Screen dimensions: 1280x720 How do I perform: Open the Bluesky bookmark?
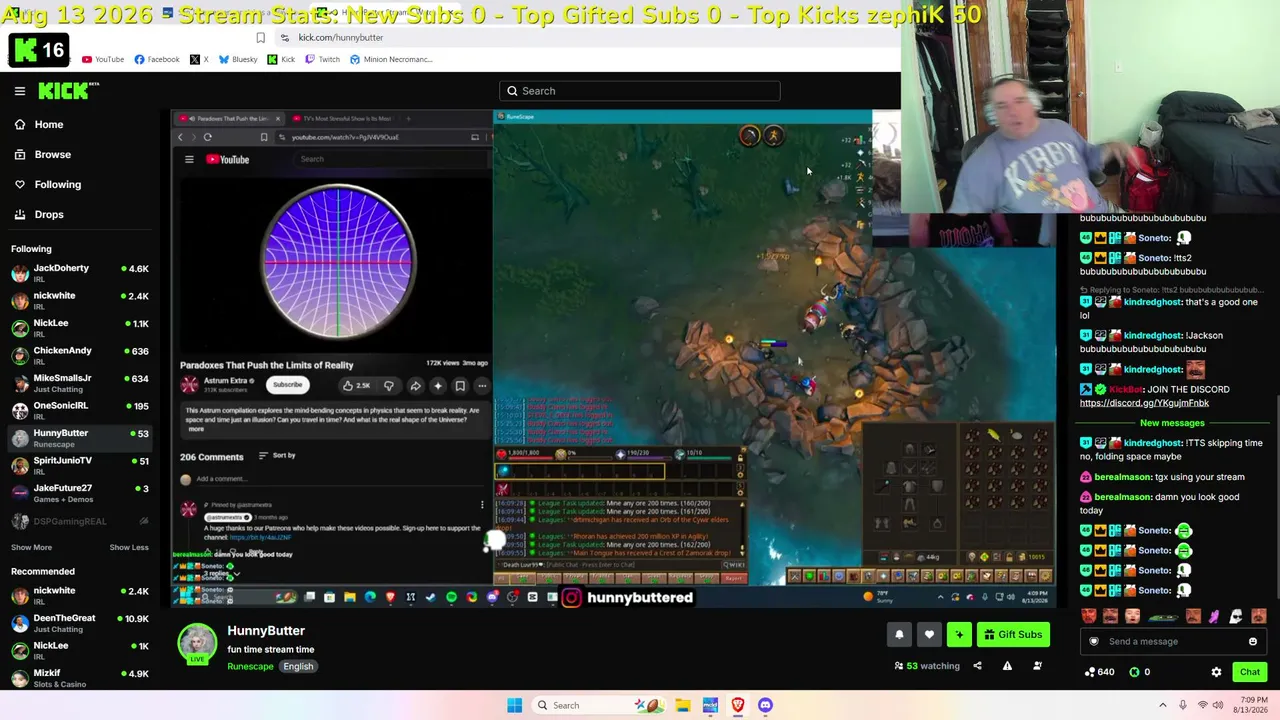coord(238,60)
